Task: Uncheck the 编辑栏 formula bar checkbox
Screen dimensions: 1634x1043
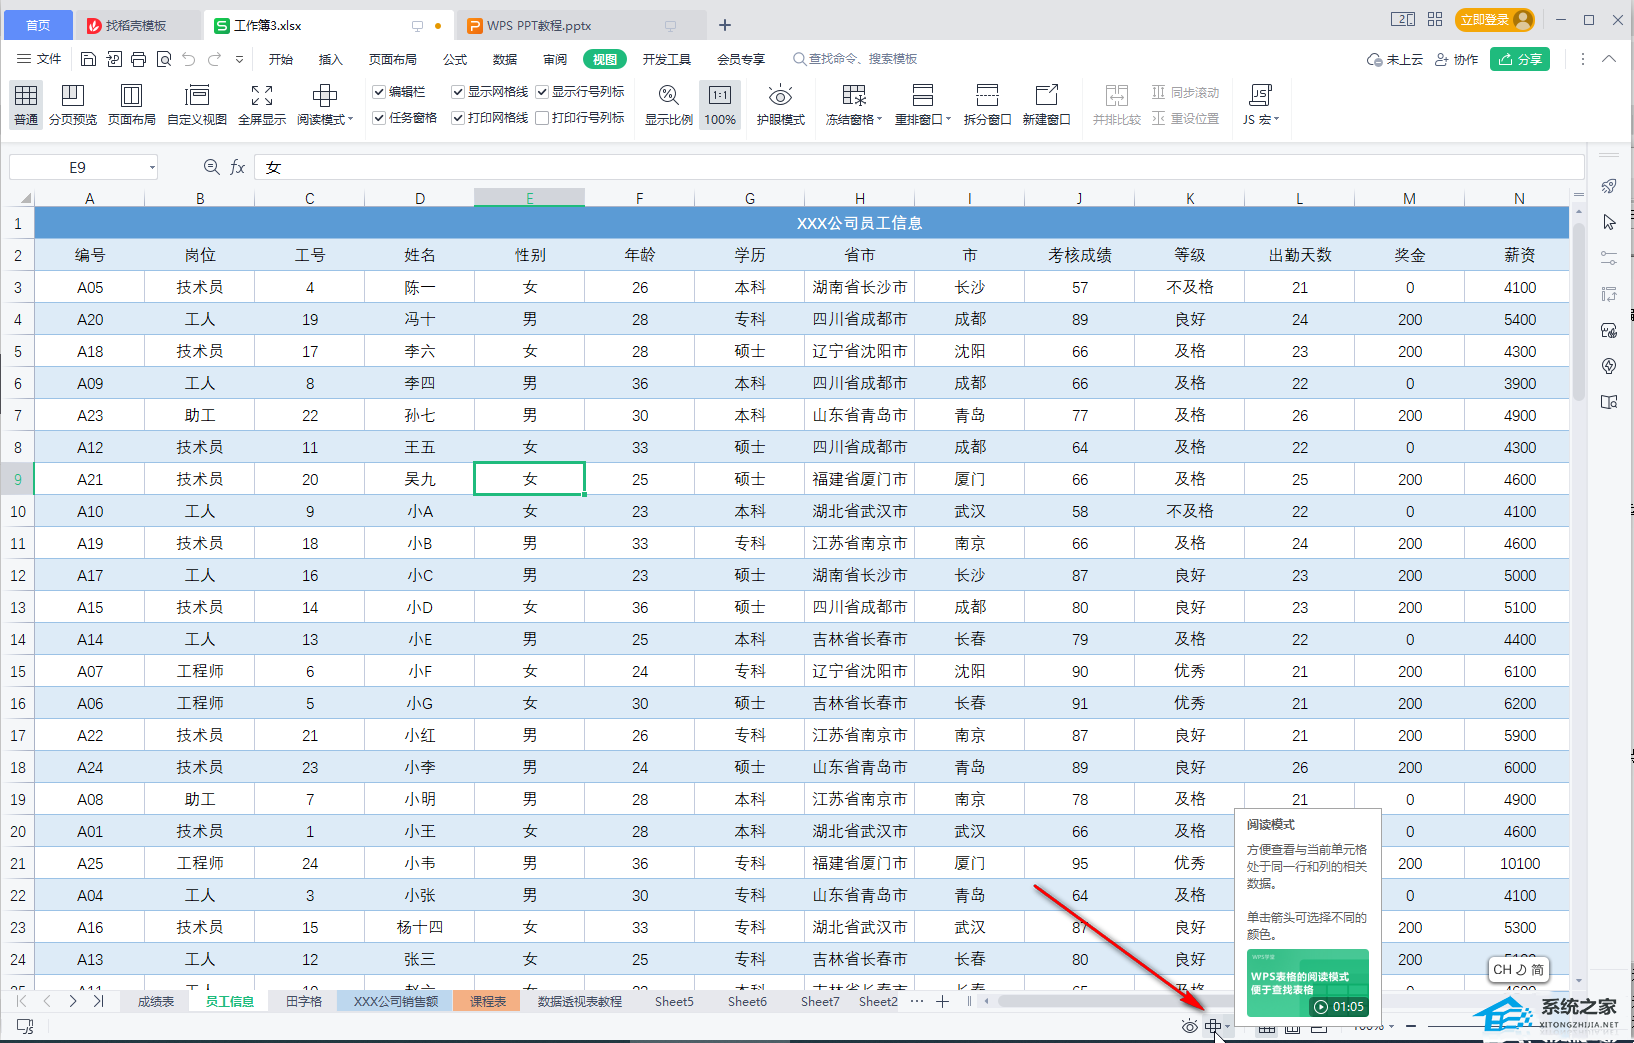Action: [x=380, y=92]
